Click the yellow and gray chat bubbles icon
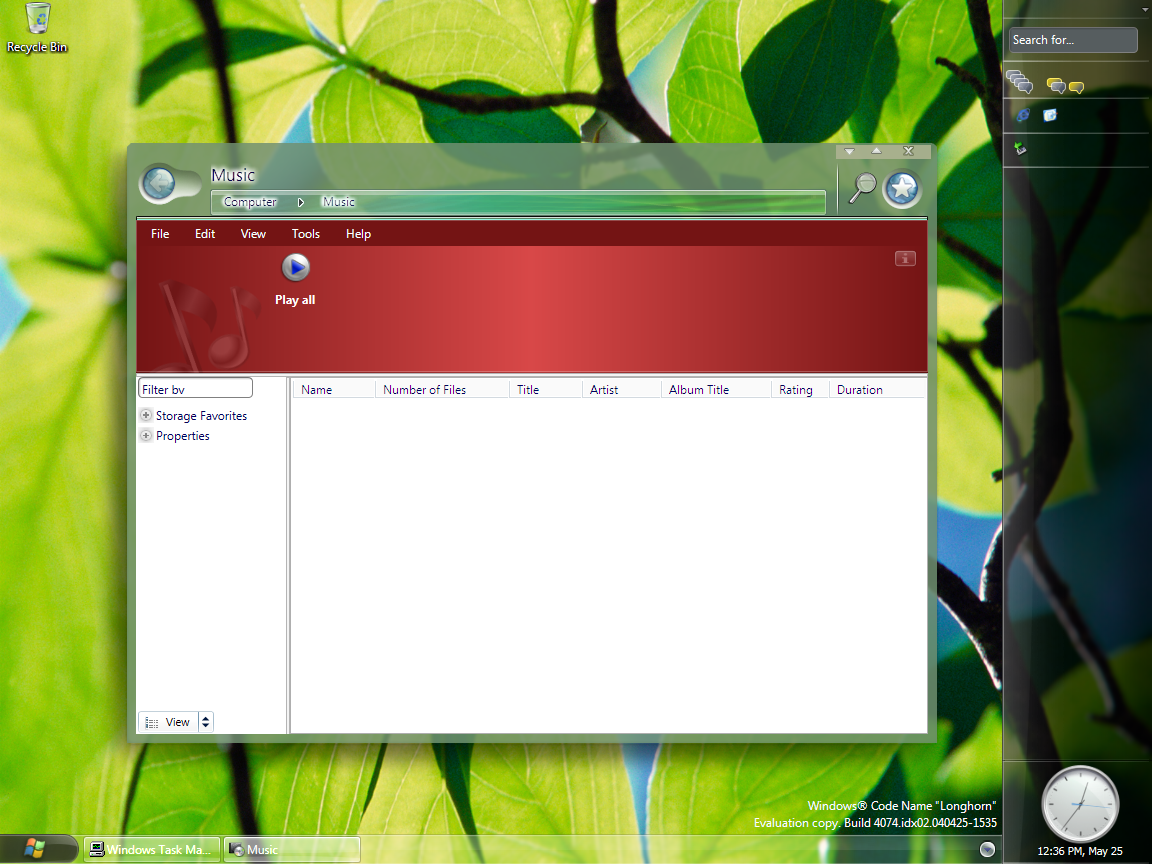Viewport: 1152px width, 864px height. [x=1056, y=86]
